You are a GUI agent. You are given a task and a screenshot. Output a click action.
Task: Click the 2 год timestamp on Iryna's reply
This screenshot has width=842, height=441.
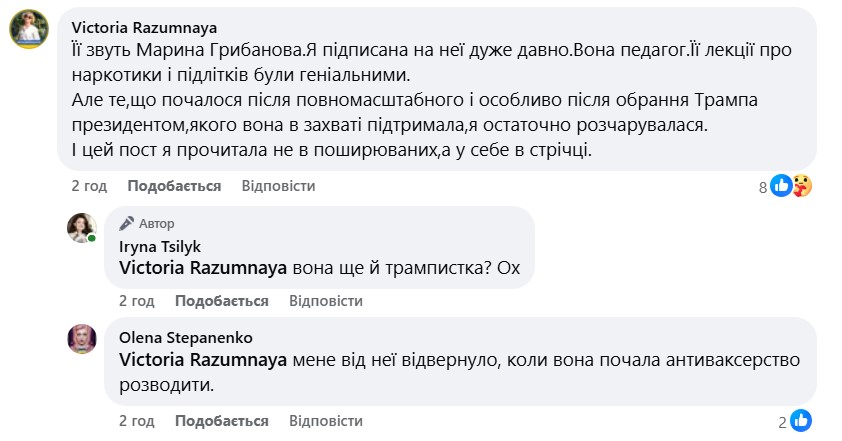click(x=137, y=300)
